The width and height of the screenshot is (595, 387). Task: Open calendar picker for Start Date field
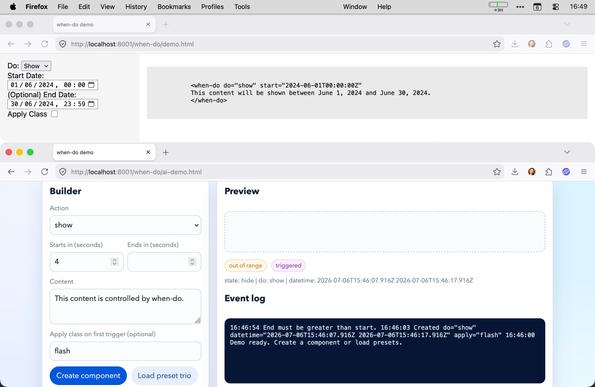pos(91,85)
